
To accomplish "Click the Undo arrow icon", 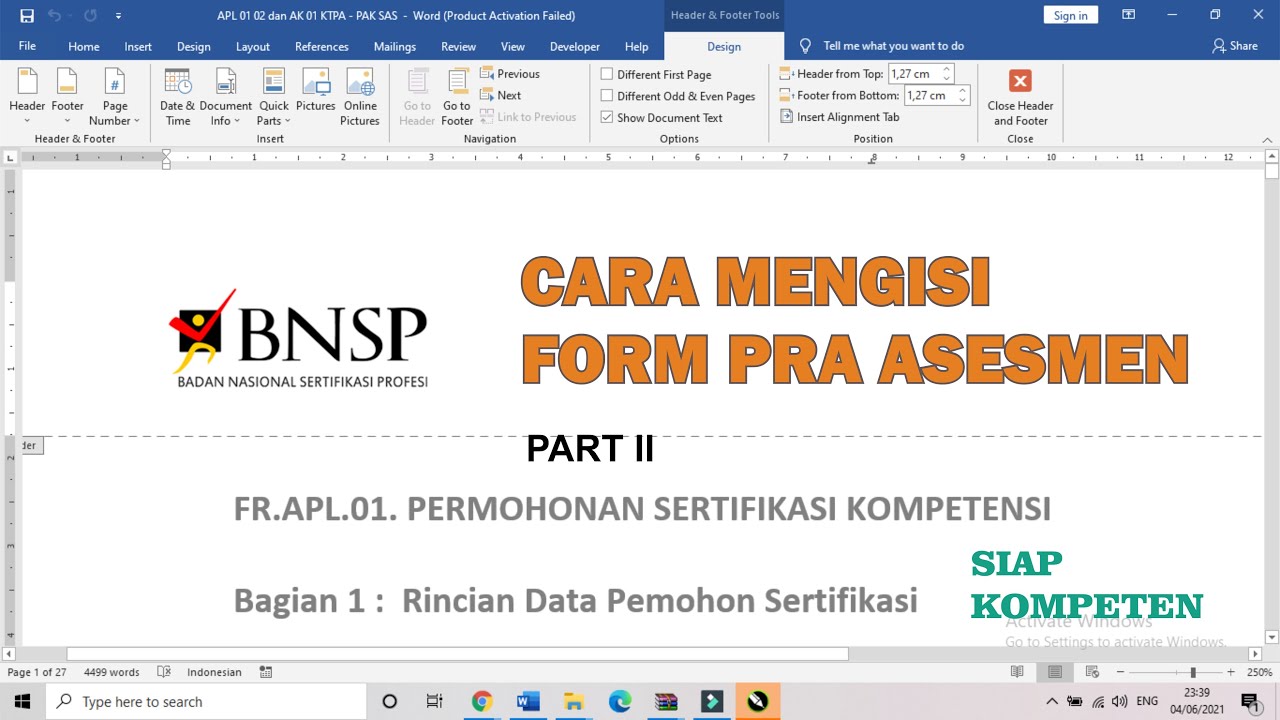I will pos(55,16).
